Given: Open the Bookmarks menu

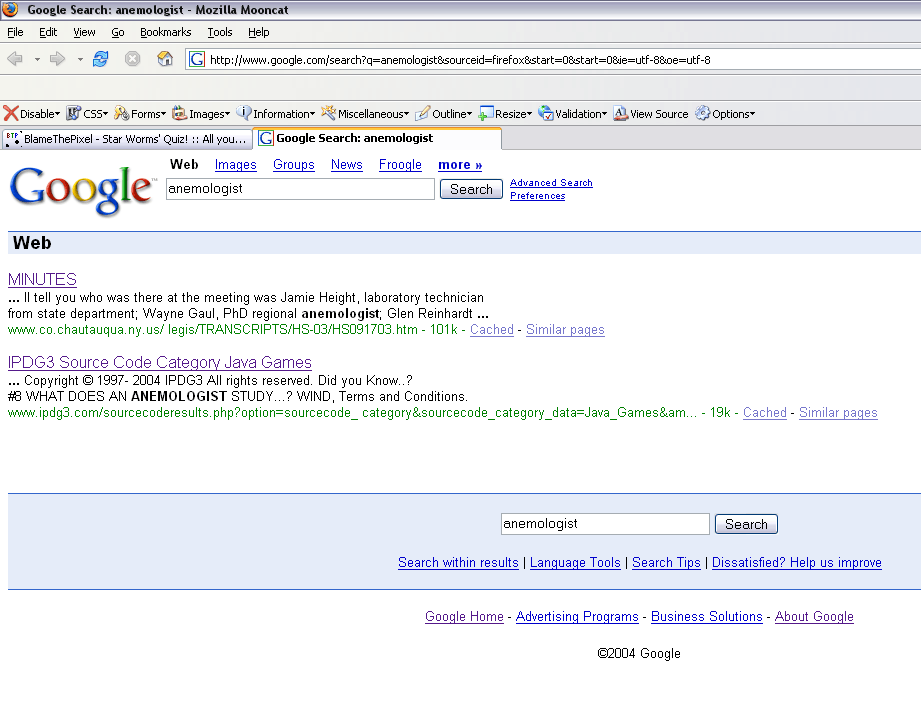Looking at the screenshot, I should click(x=166, y=32).
